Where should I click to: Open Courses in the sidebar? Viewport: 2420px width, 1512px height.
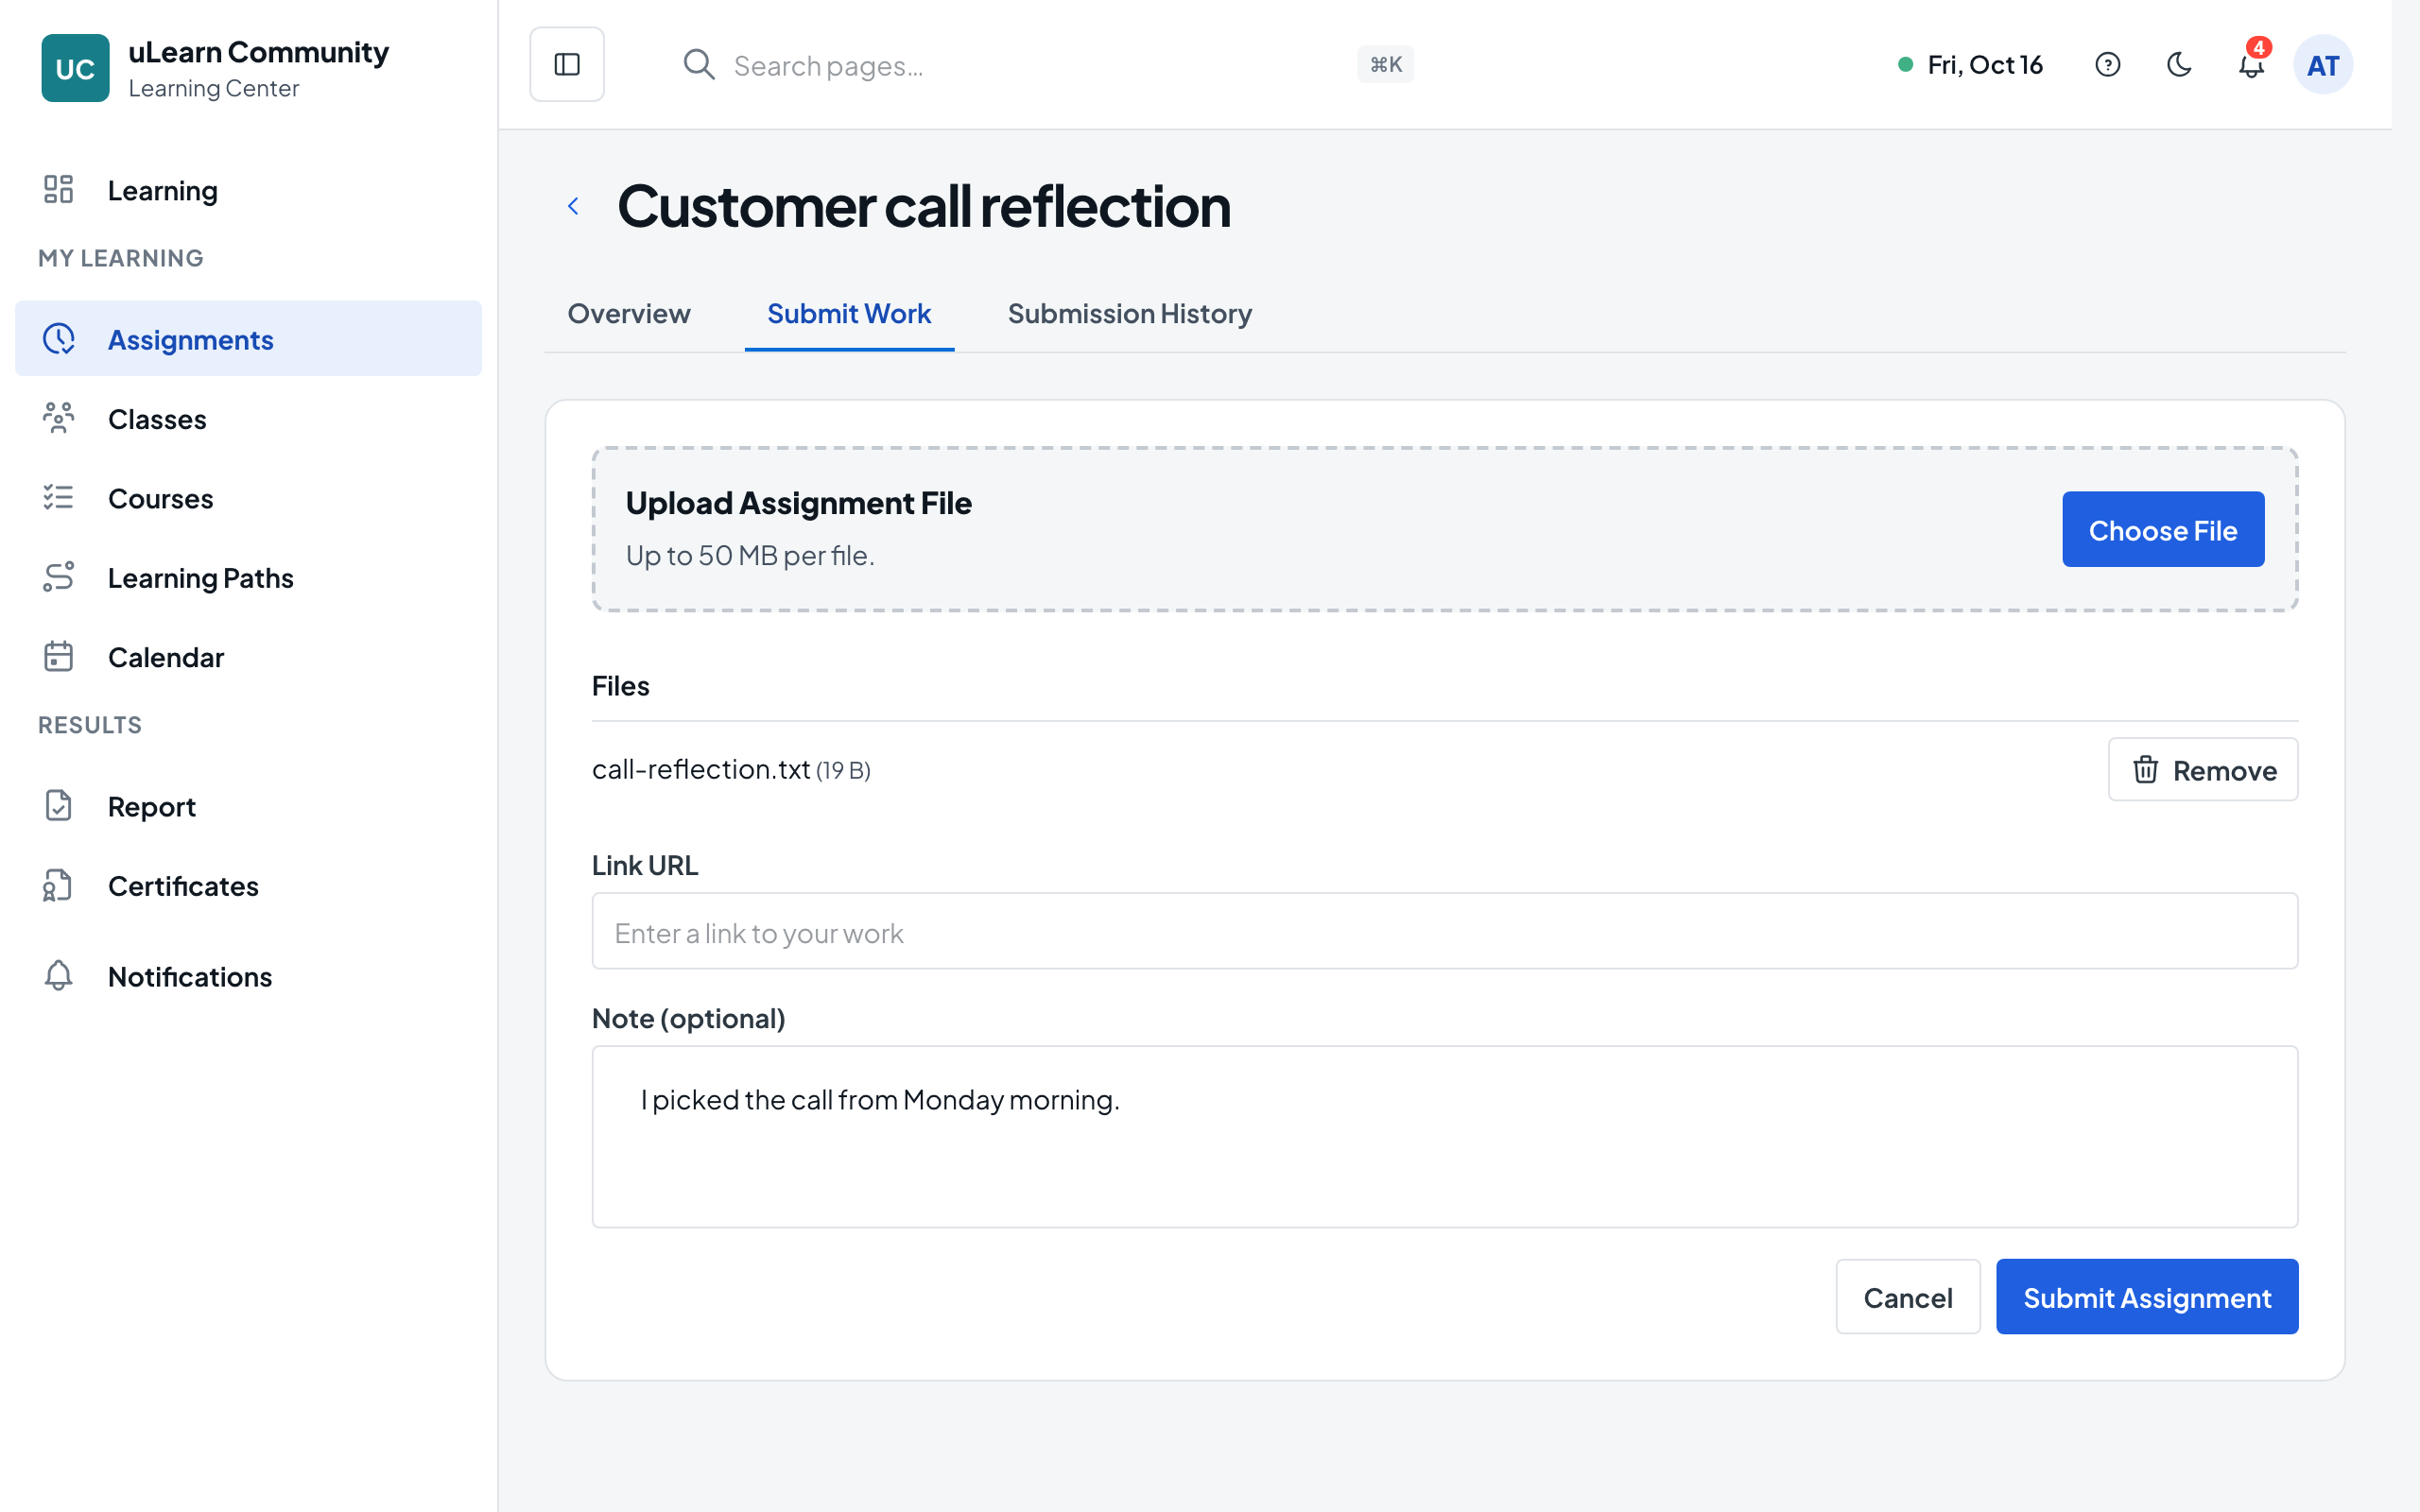(248, 498)
